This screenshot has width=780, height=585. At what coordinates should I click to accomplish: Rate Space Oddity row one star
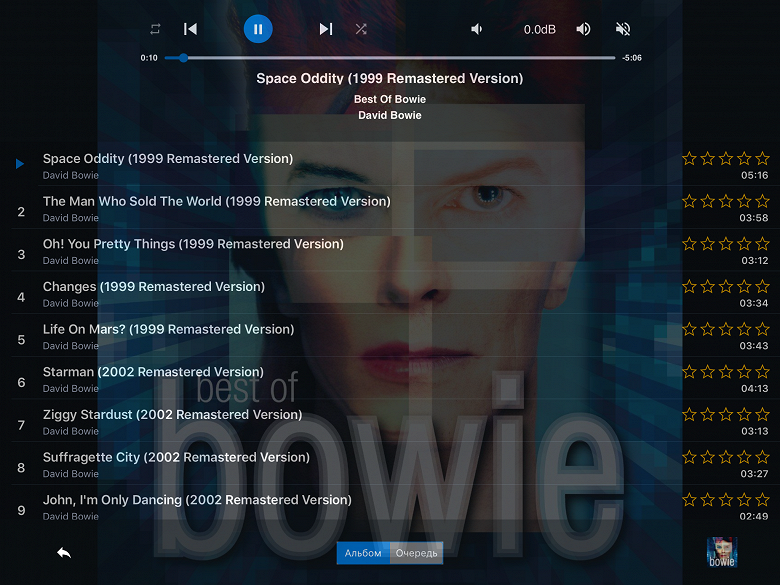click(689, 159)
